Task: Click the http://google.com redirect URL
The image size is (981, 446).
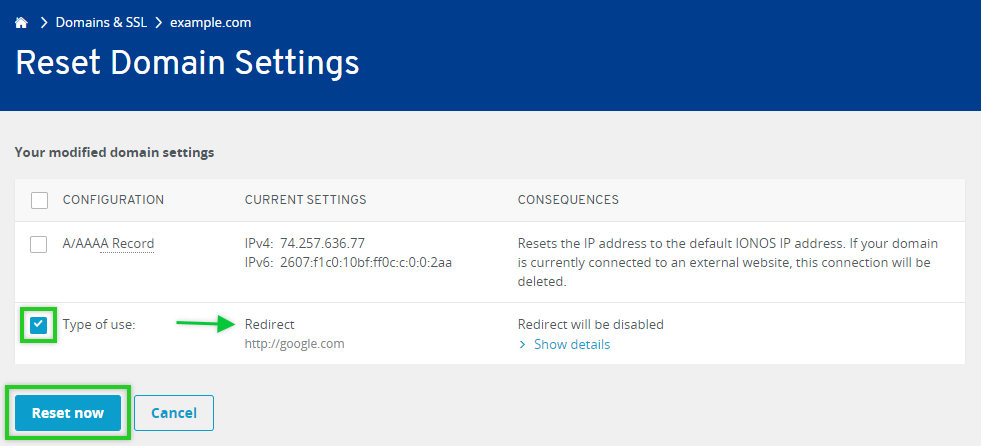Action: pos(294,344)
